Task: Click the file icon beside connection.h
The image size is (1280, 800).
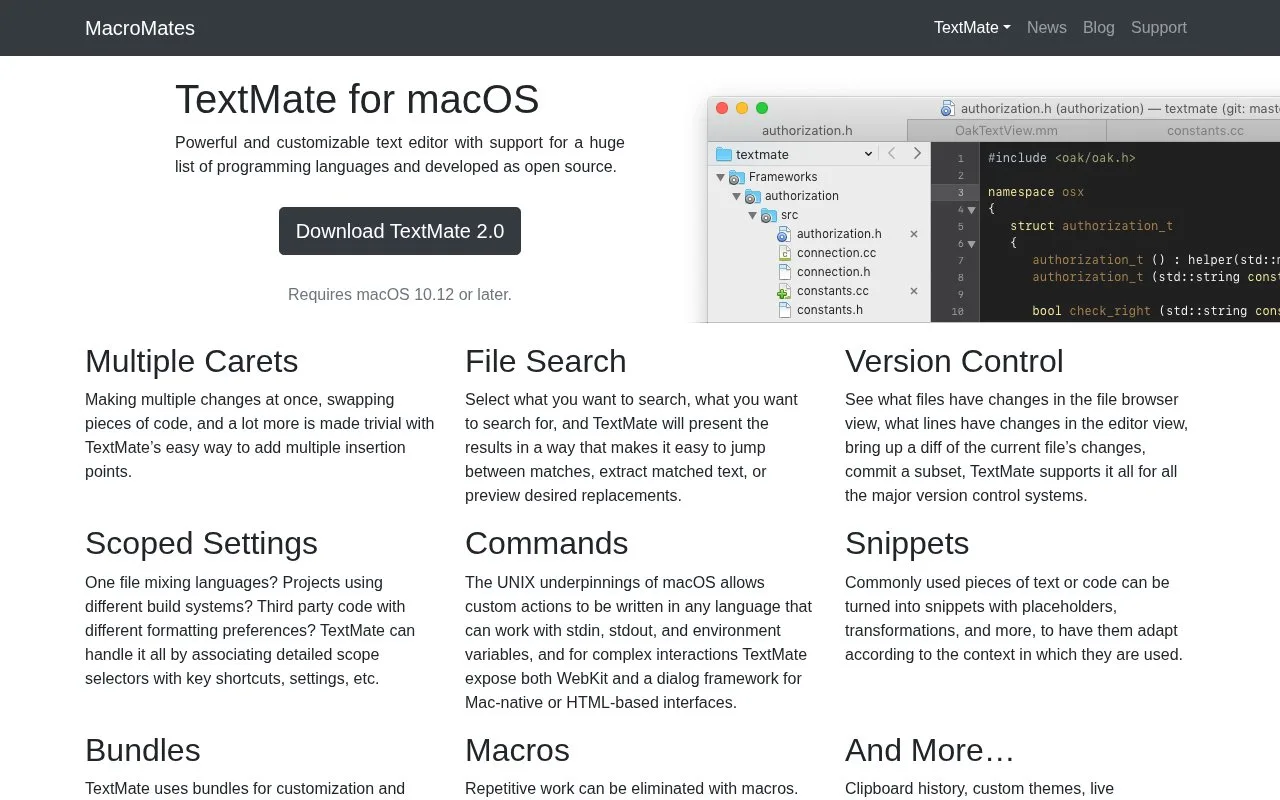Action: pyautogui.click(x=785, y=272)
